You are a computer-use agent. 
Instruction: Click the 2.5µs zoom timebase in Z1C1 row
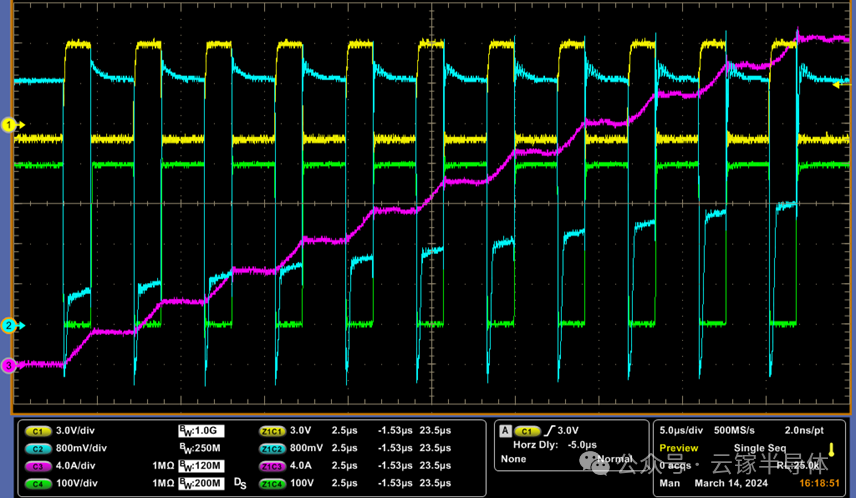pos(344,430)
